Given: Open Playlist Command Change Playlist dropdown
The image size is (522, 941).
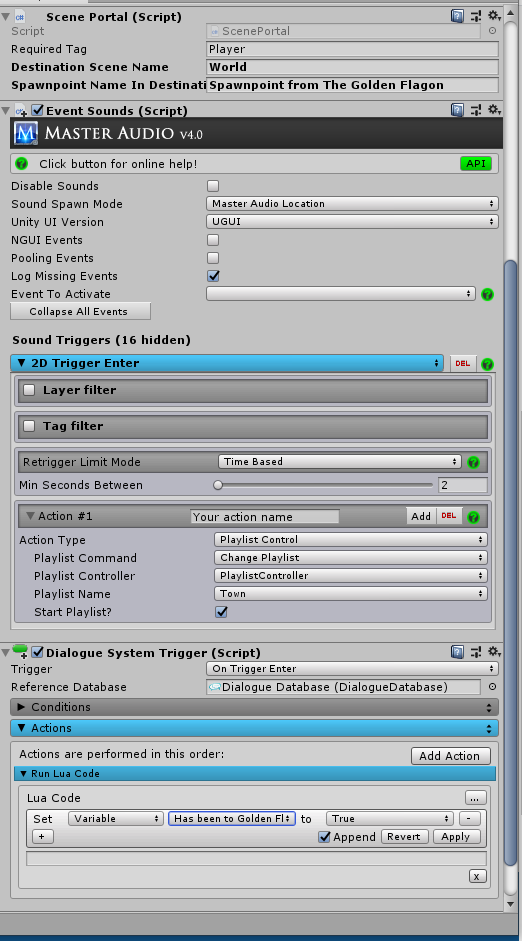Looking at the screenshot, I should 350,558.
